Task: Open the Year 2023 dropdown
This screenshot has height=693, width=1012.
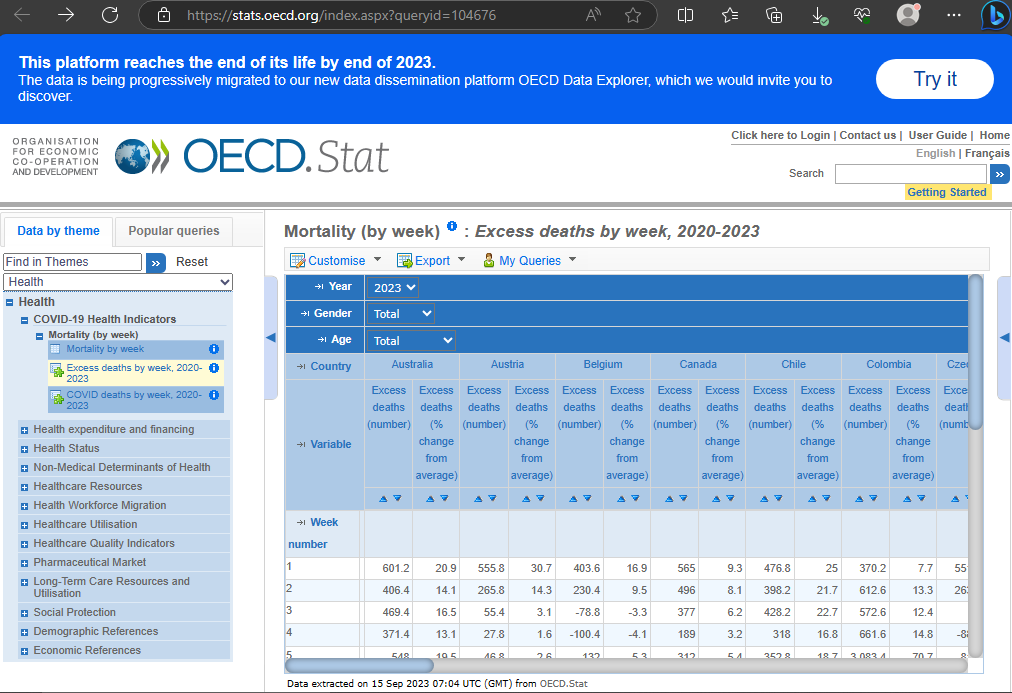Action: click(393, 288)
